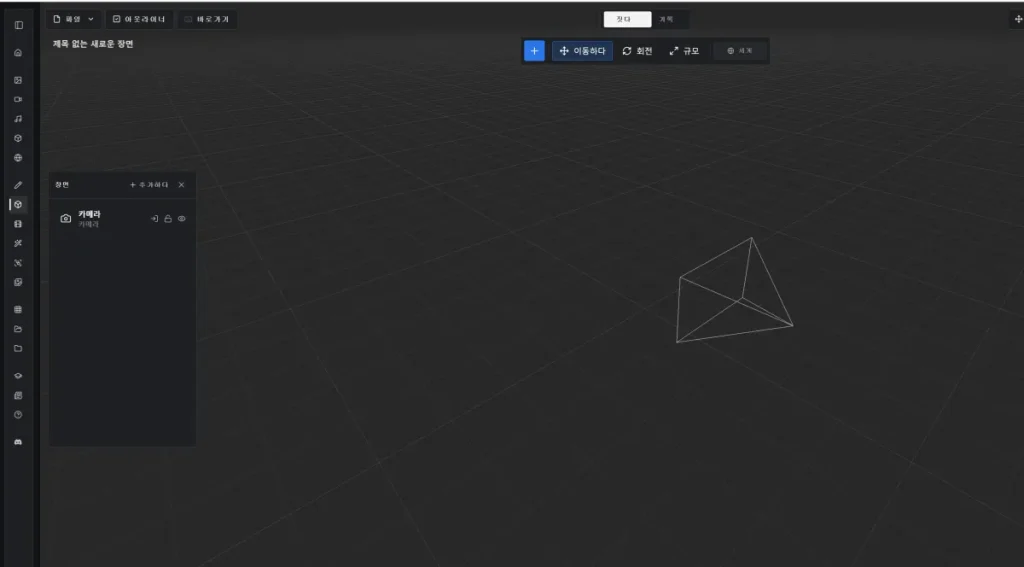This screenshot has height=567, width=1024.
Task: Click the enter arrow icon on 카메라 row
Action: [x=155, y=219]
